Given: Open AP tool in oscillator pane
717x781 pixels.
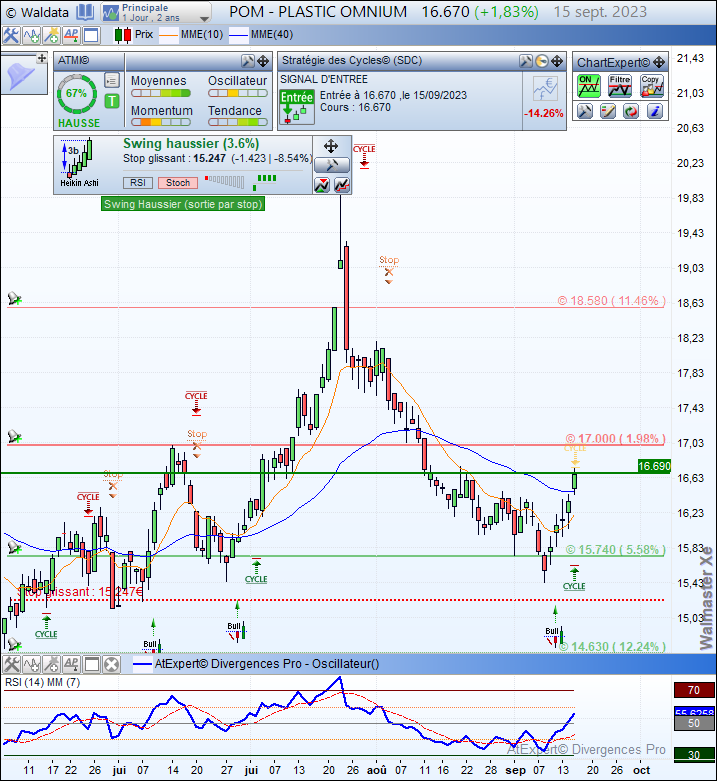Looking at the screenshot, I should click(x=71, y=664).
